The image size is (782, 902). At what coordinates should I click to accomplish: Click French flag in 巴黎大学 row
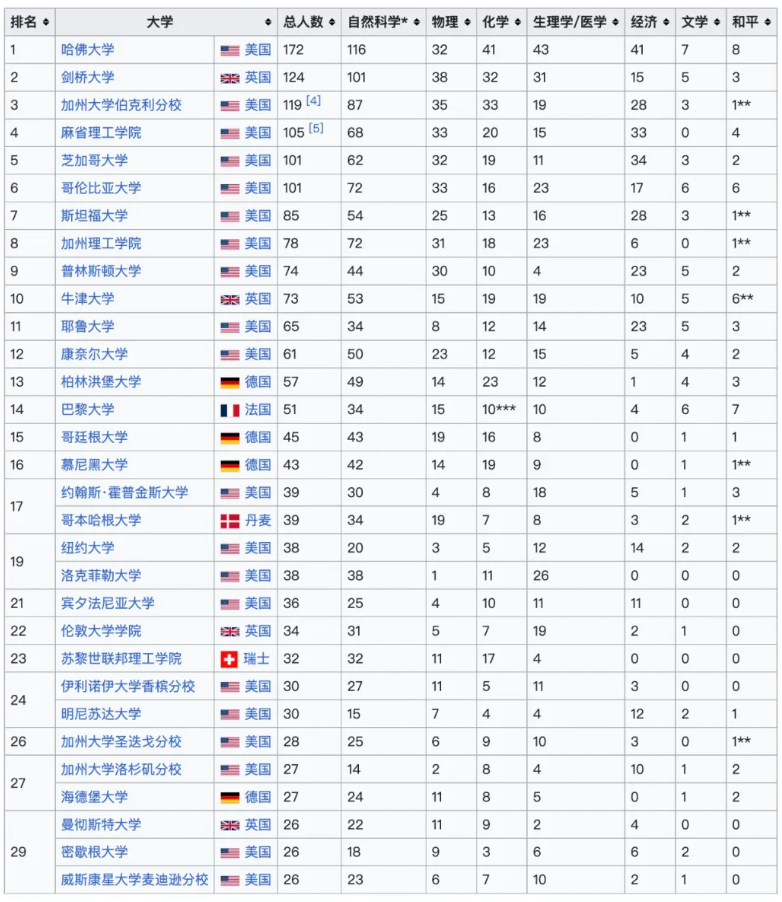[x=230, y=410]
